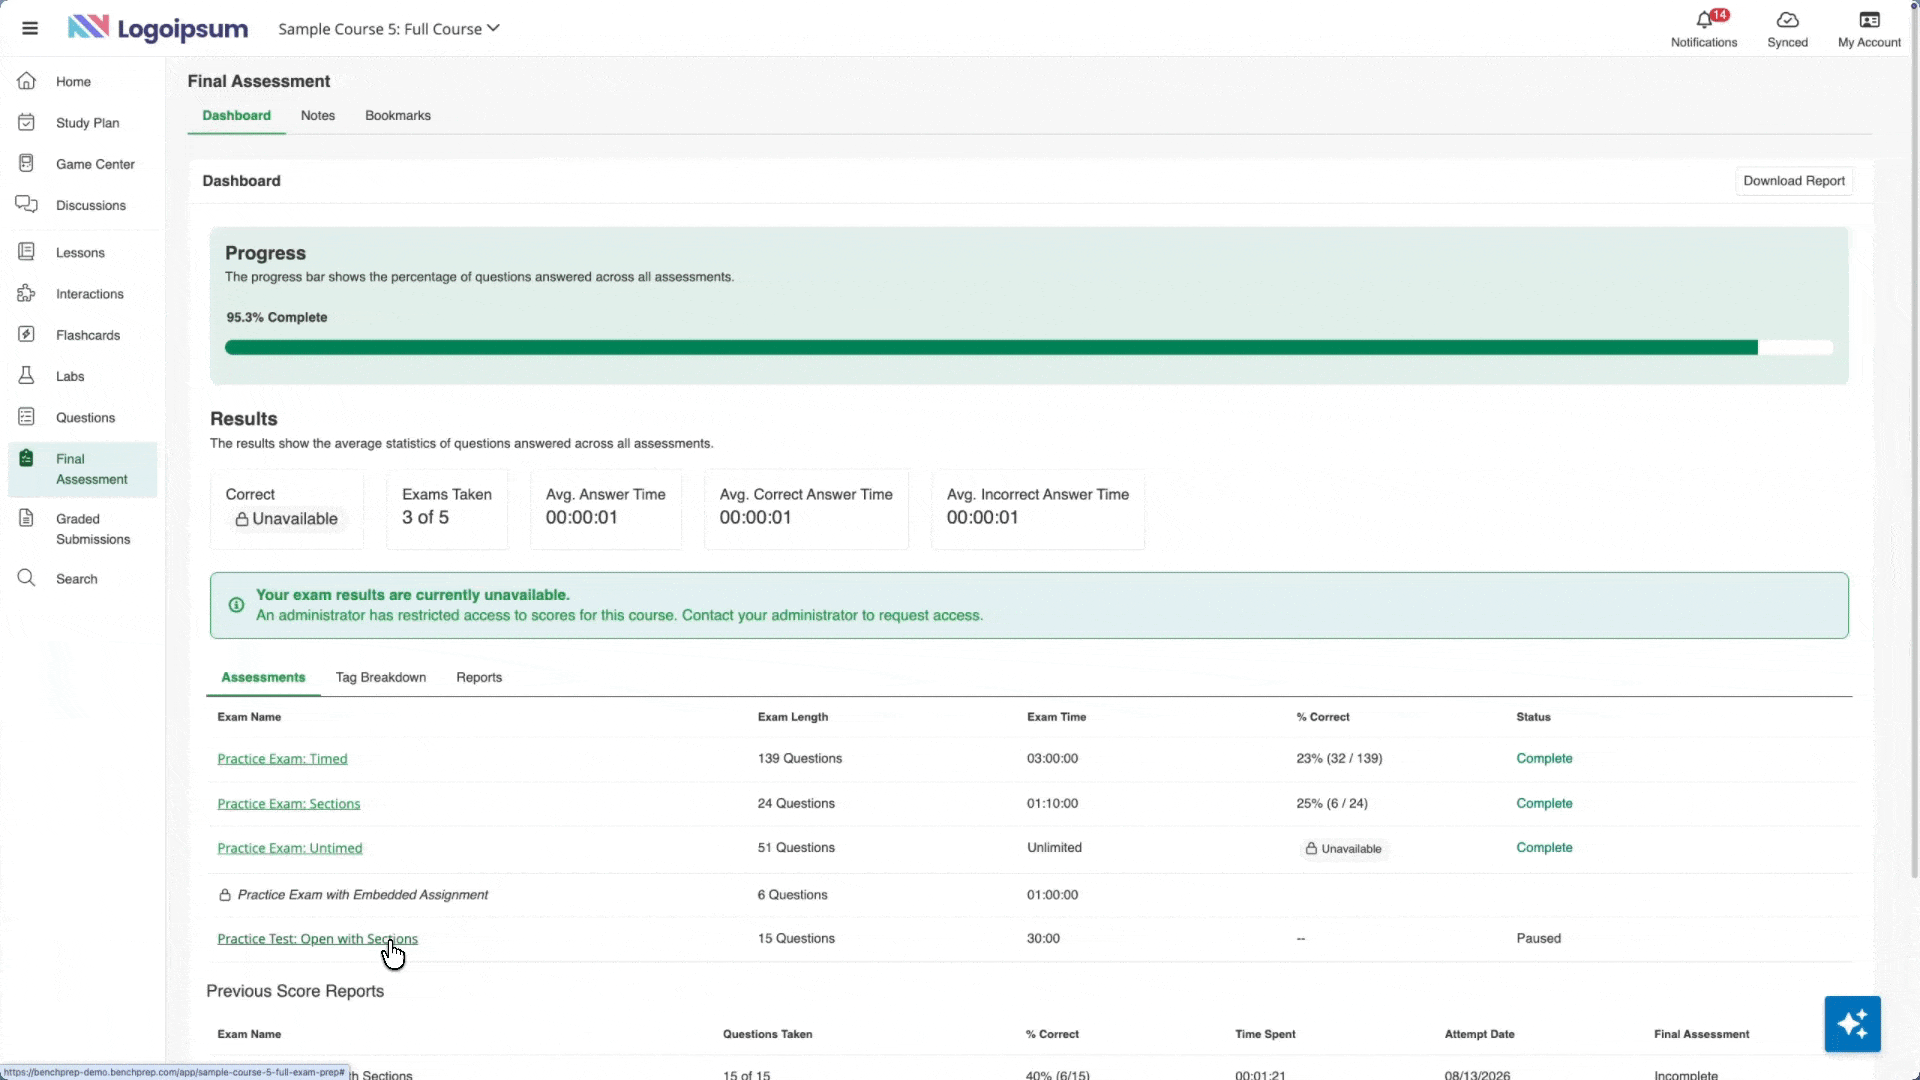Open Study Plan calendar icon
This screenshot has width=1920, height=1080.
[x=27, y=122]
